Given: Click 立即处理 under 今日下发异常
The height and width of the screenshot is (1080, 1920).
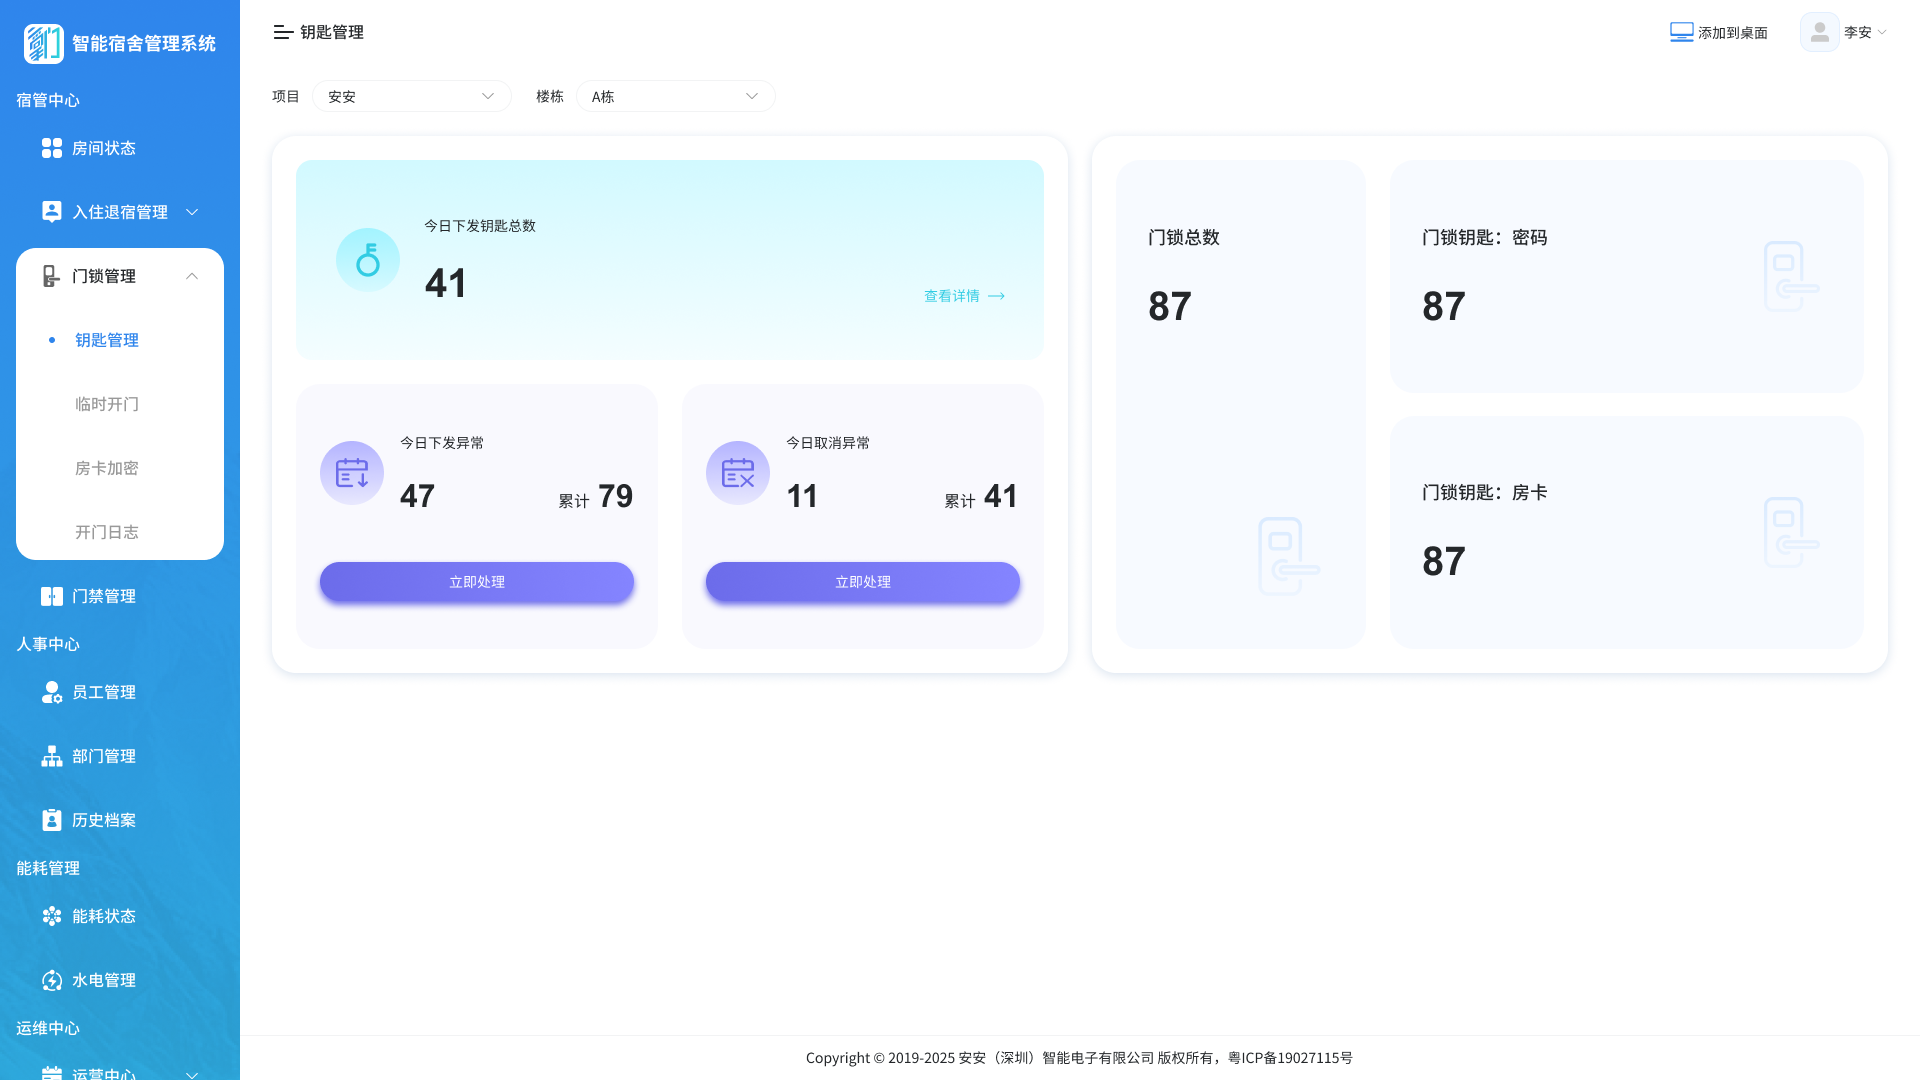Looking at the screenshot, I should pyautogui.click(x=477, y=582).
